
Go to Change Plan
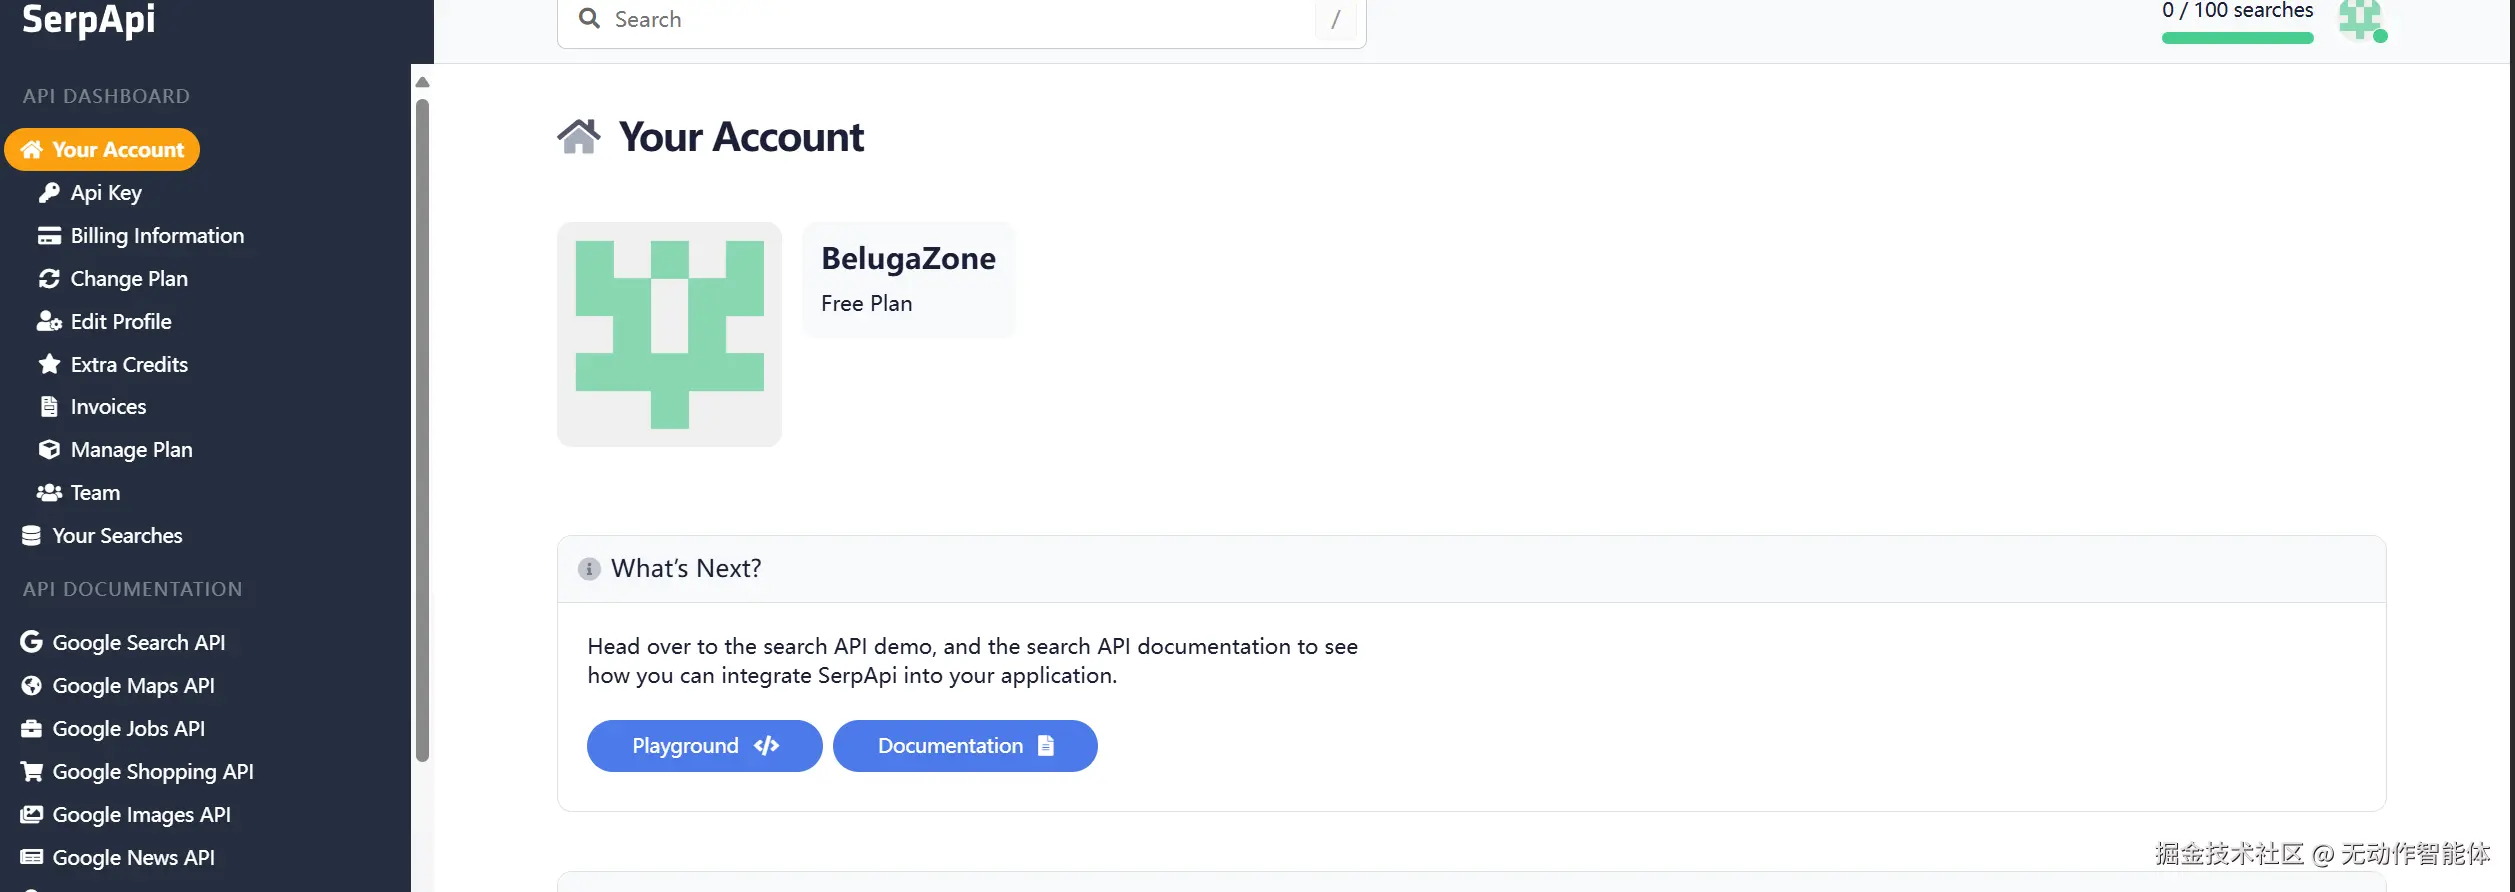(129, 279)
